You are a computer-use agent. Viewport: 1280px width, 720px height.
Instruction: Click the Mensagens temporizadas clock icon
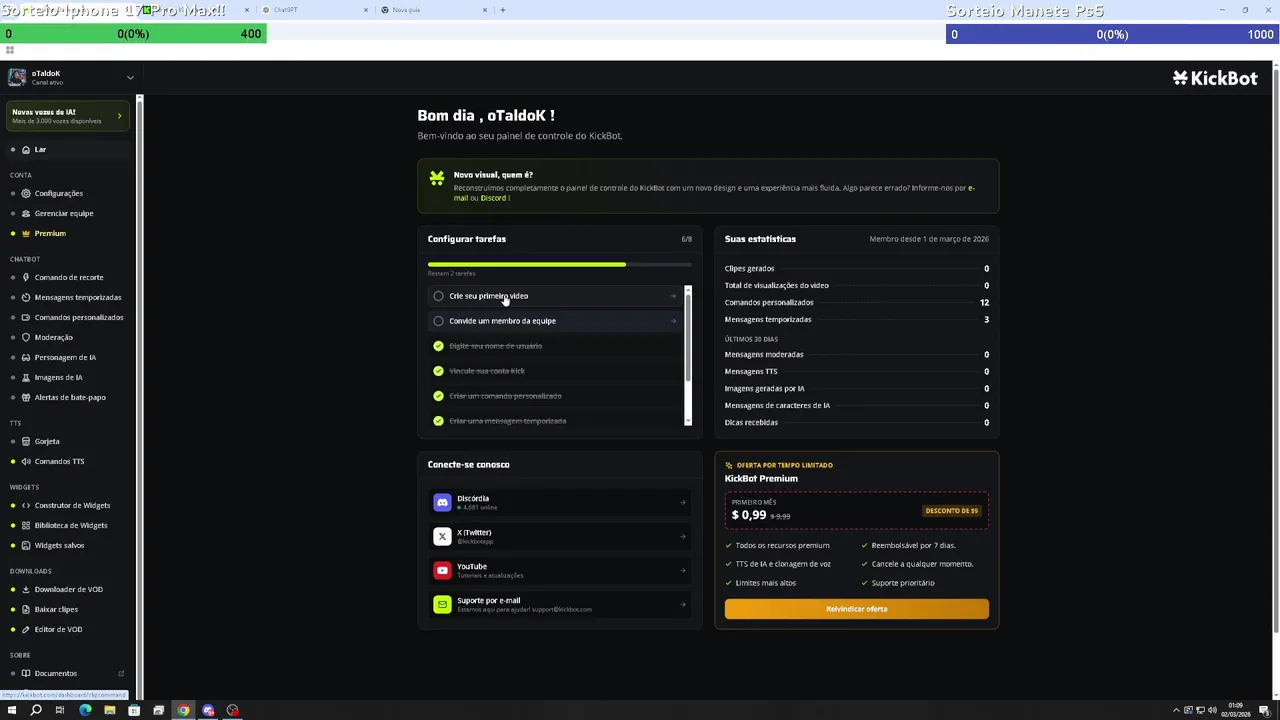tap(26, 297)
